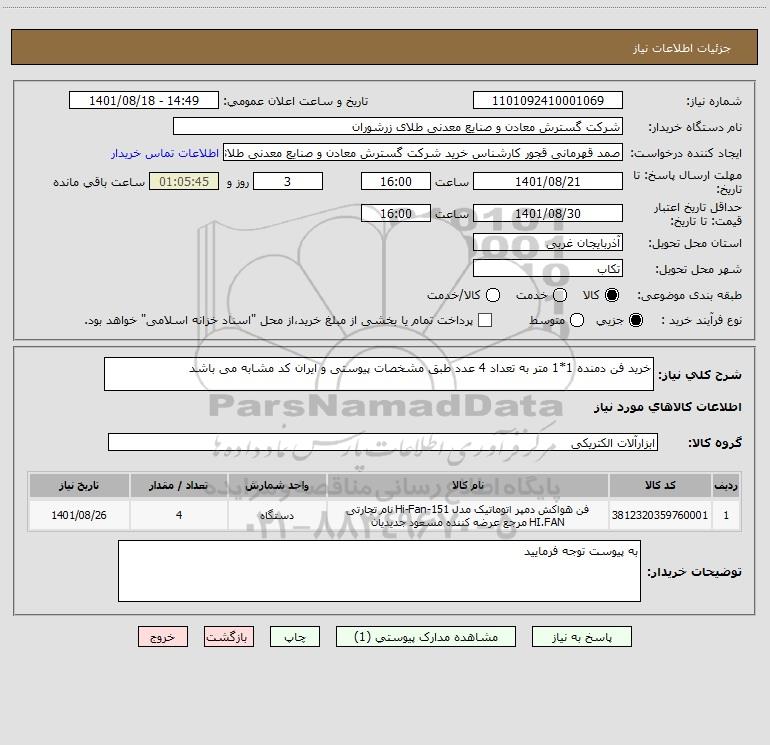Click the اطلاعات کالاهای مورد نیاز section heading
The image size is (770, 745).
(668, 407)
